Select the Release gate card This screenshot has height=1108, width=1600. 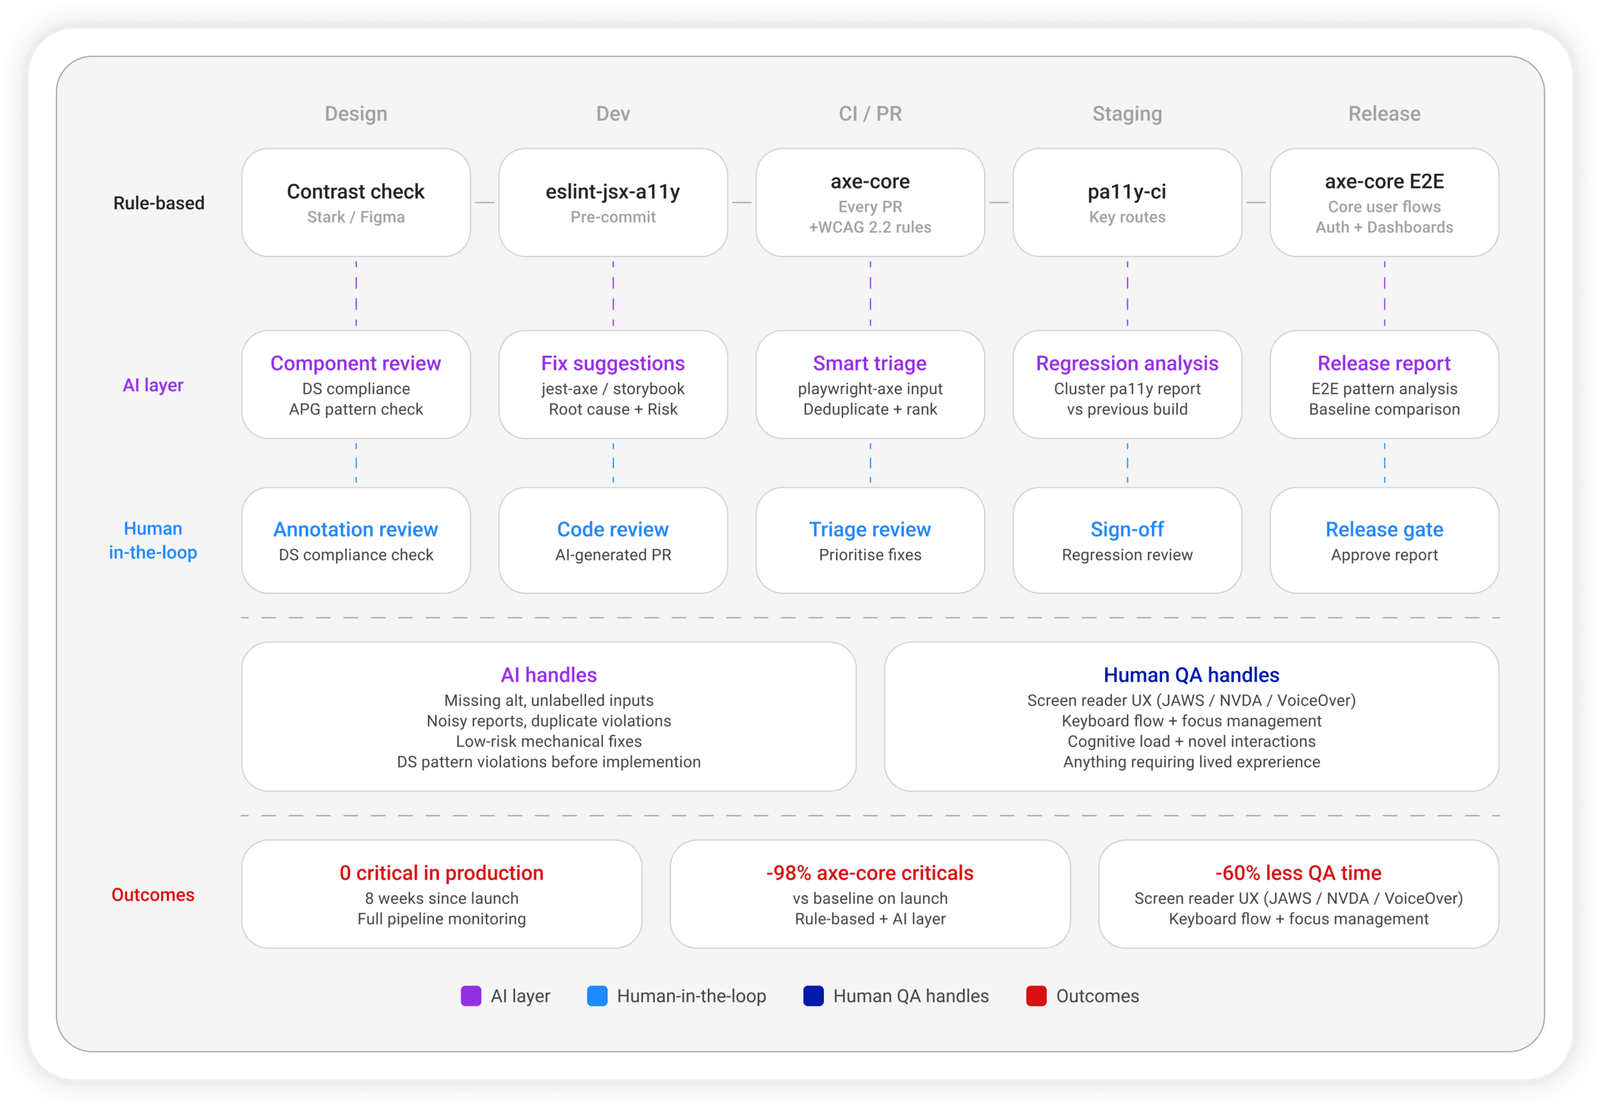tap(1384, 541)
